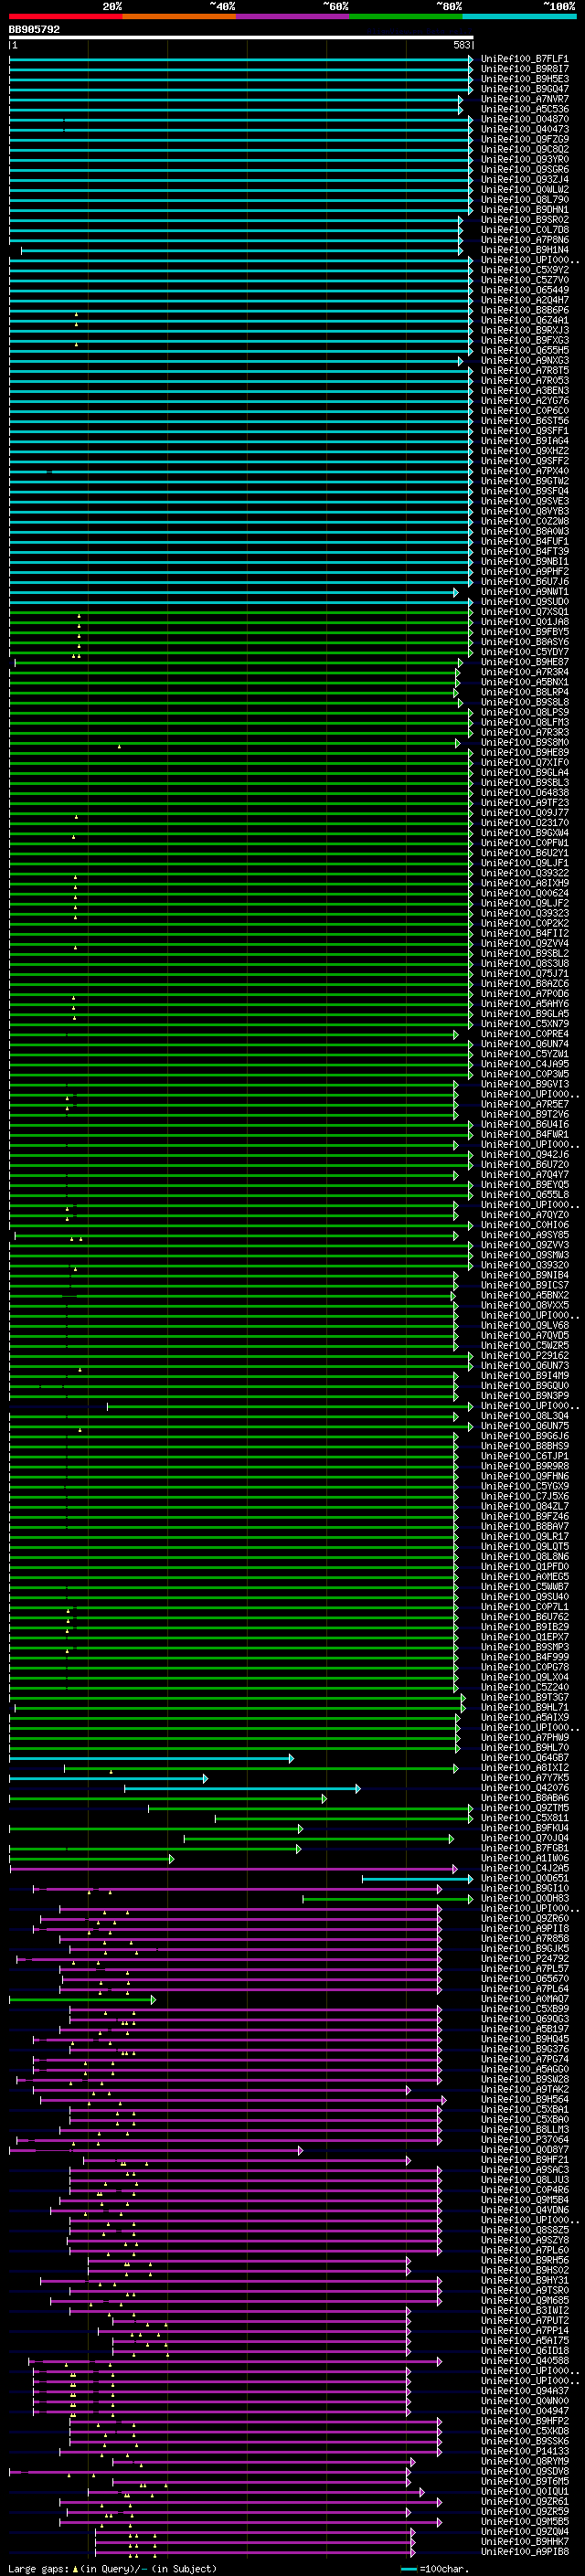Select the UniRef100_O23170 hit
585x2576 pixels.
coord(524,823)
